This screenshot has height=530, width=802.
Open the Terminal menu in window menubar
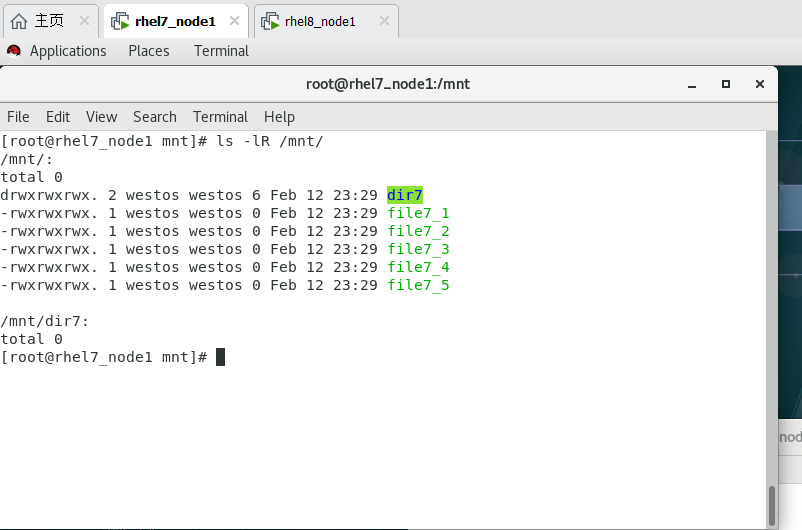click(x=220, y=117)
